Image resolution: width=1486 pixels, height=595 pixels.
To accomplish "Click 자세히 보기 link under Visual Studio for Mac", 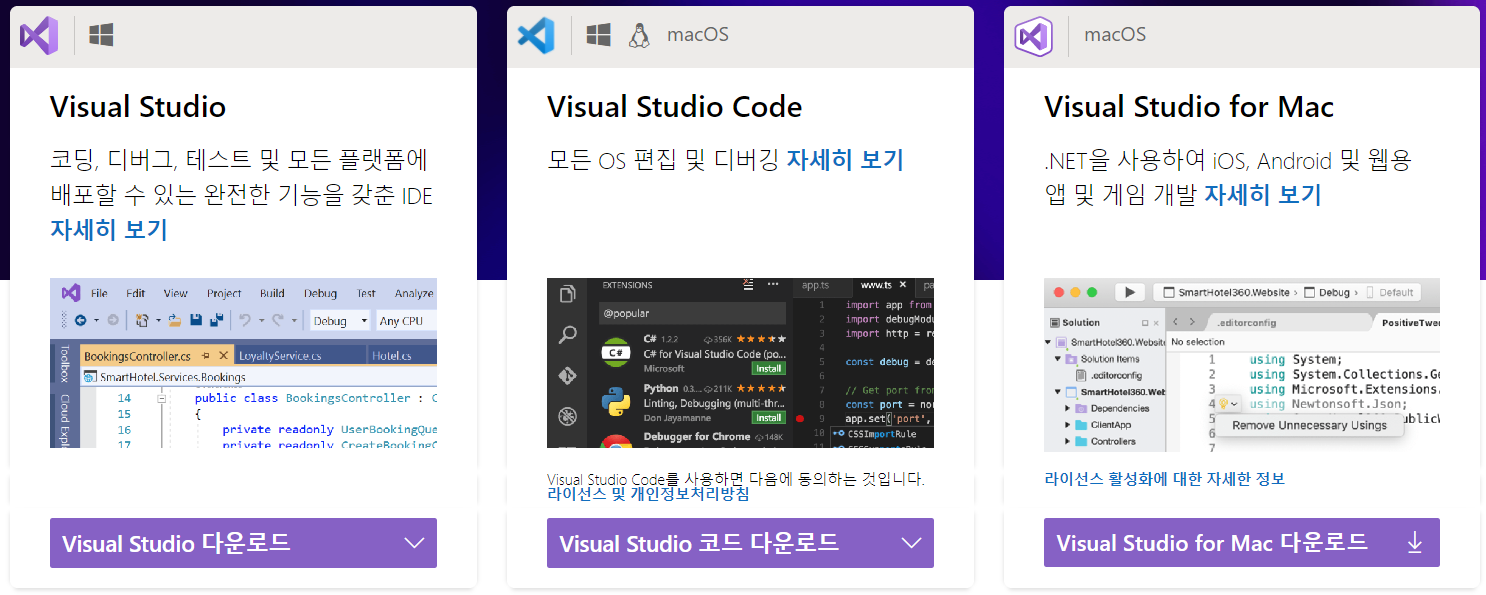I will click(x=1262, y=195).
